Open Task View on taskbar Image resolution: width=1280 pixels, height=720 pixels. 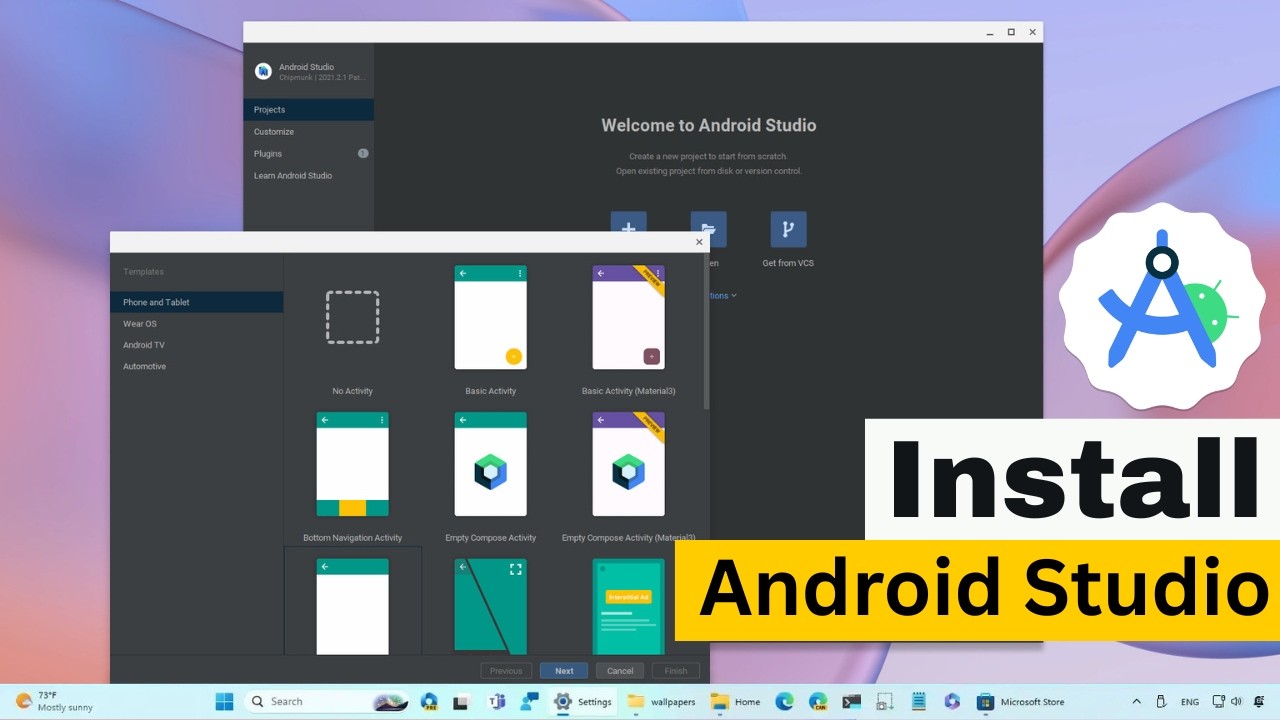click(462, 701)
